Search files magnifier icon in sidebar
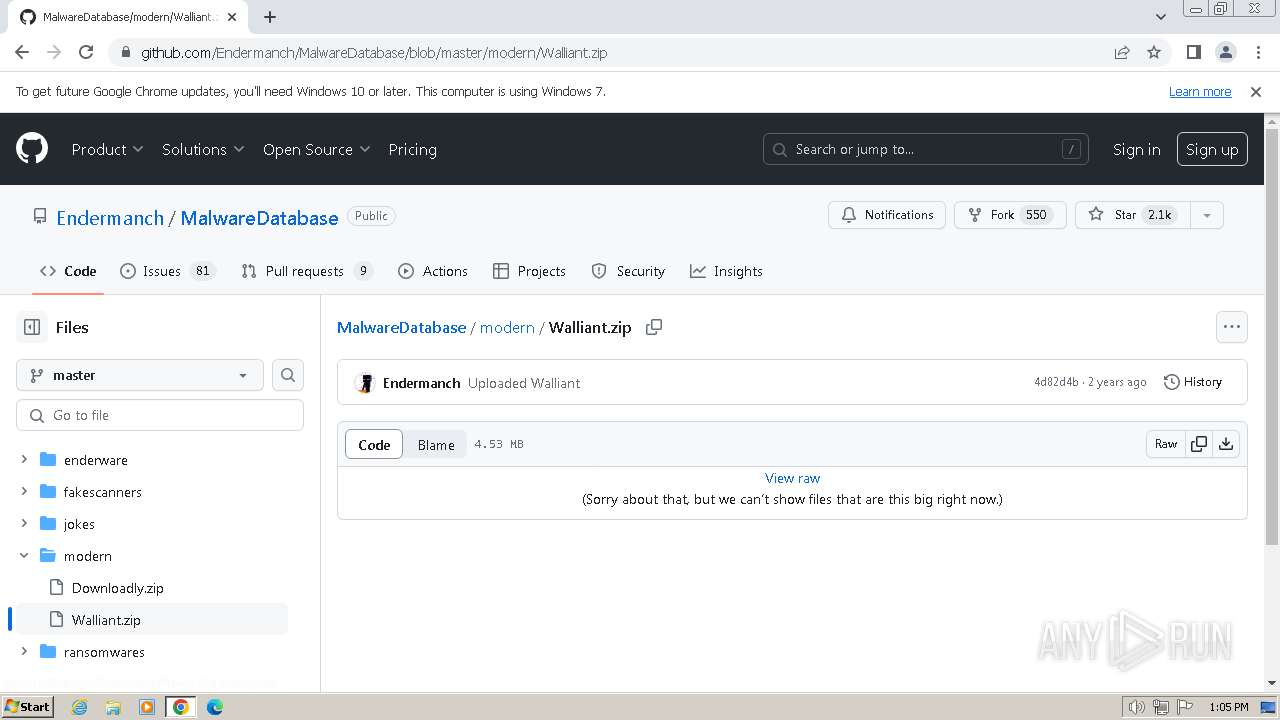The width and height of the screenshot is (1280, 720). click(x=288, y=375)
